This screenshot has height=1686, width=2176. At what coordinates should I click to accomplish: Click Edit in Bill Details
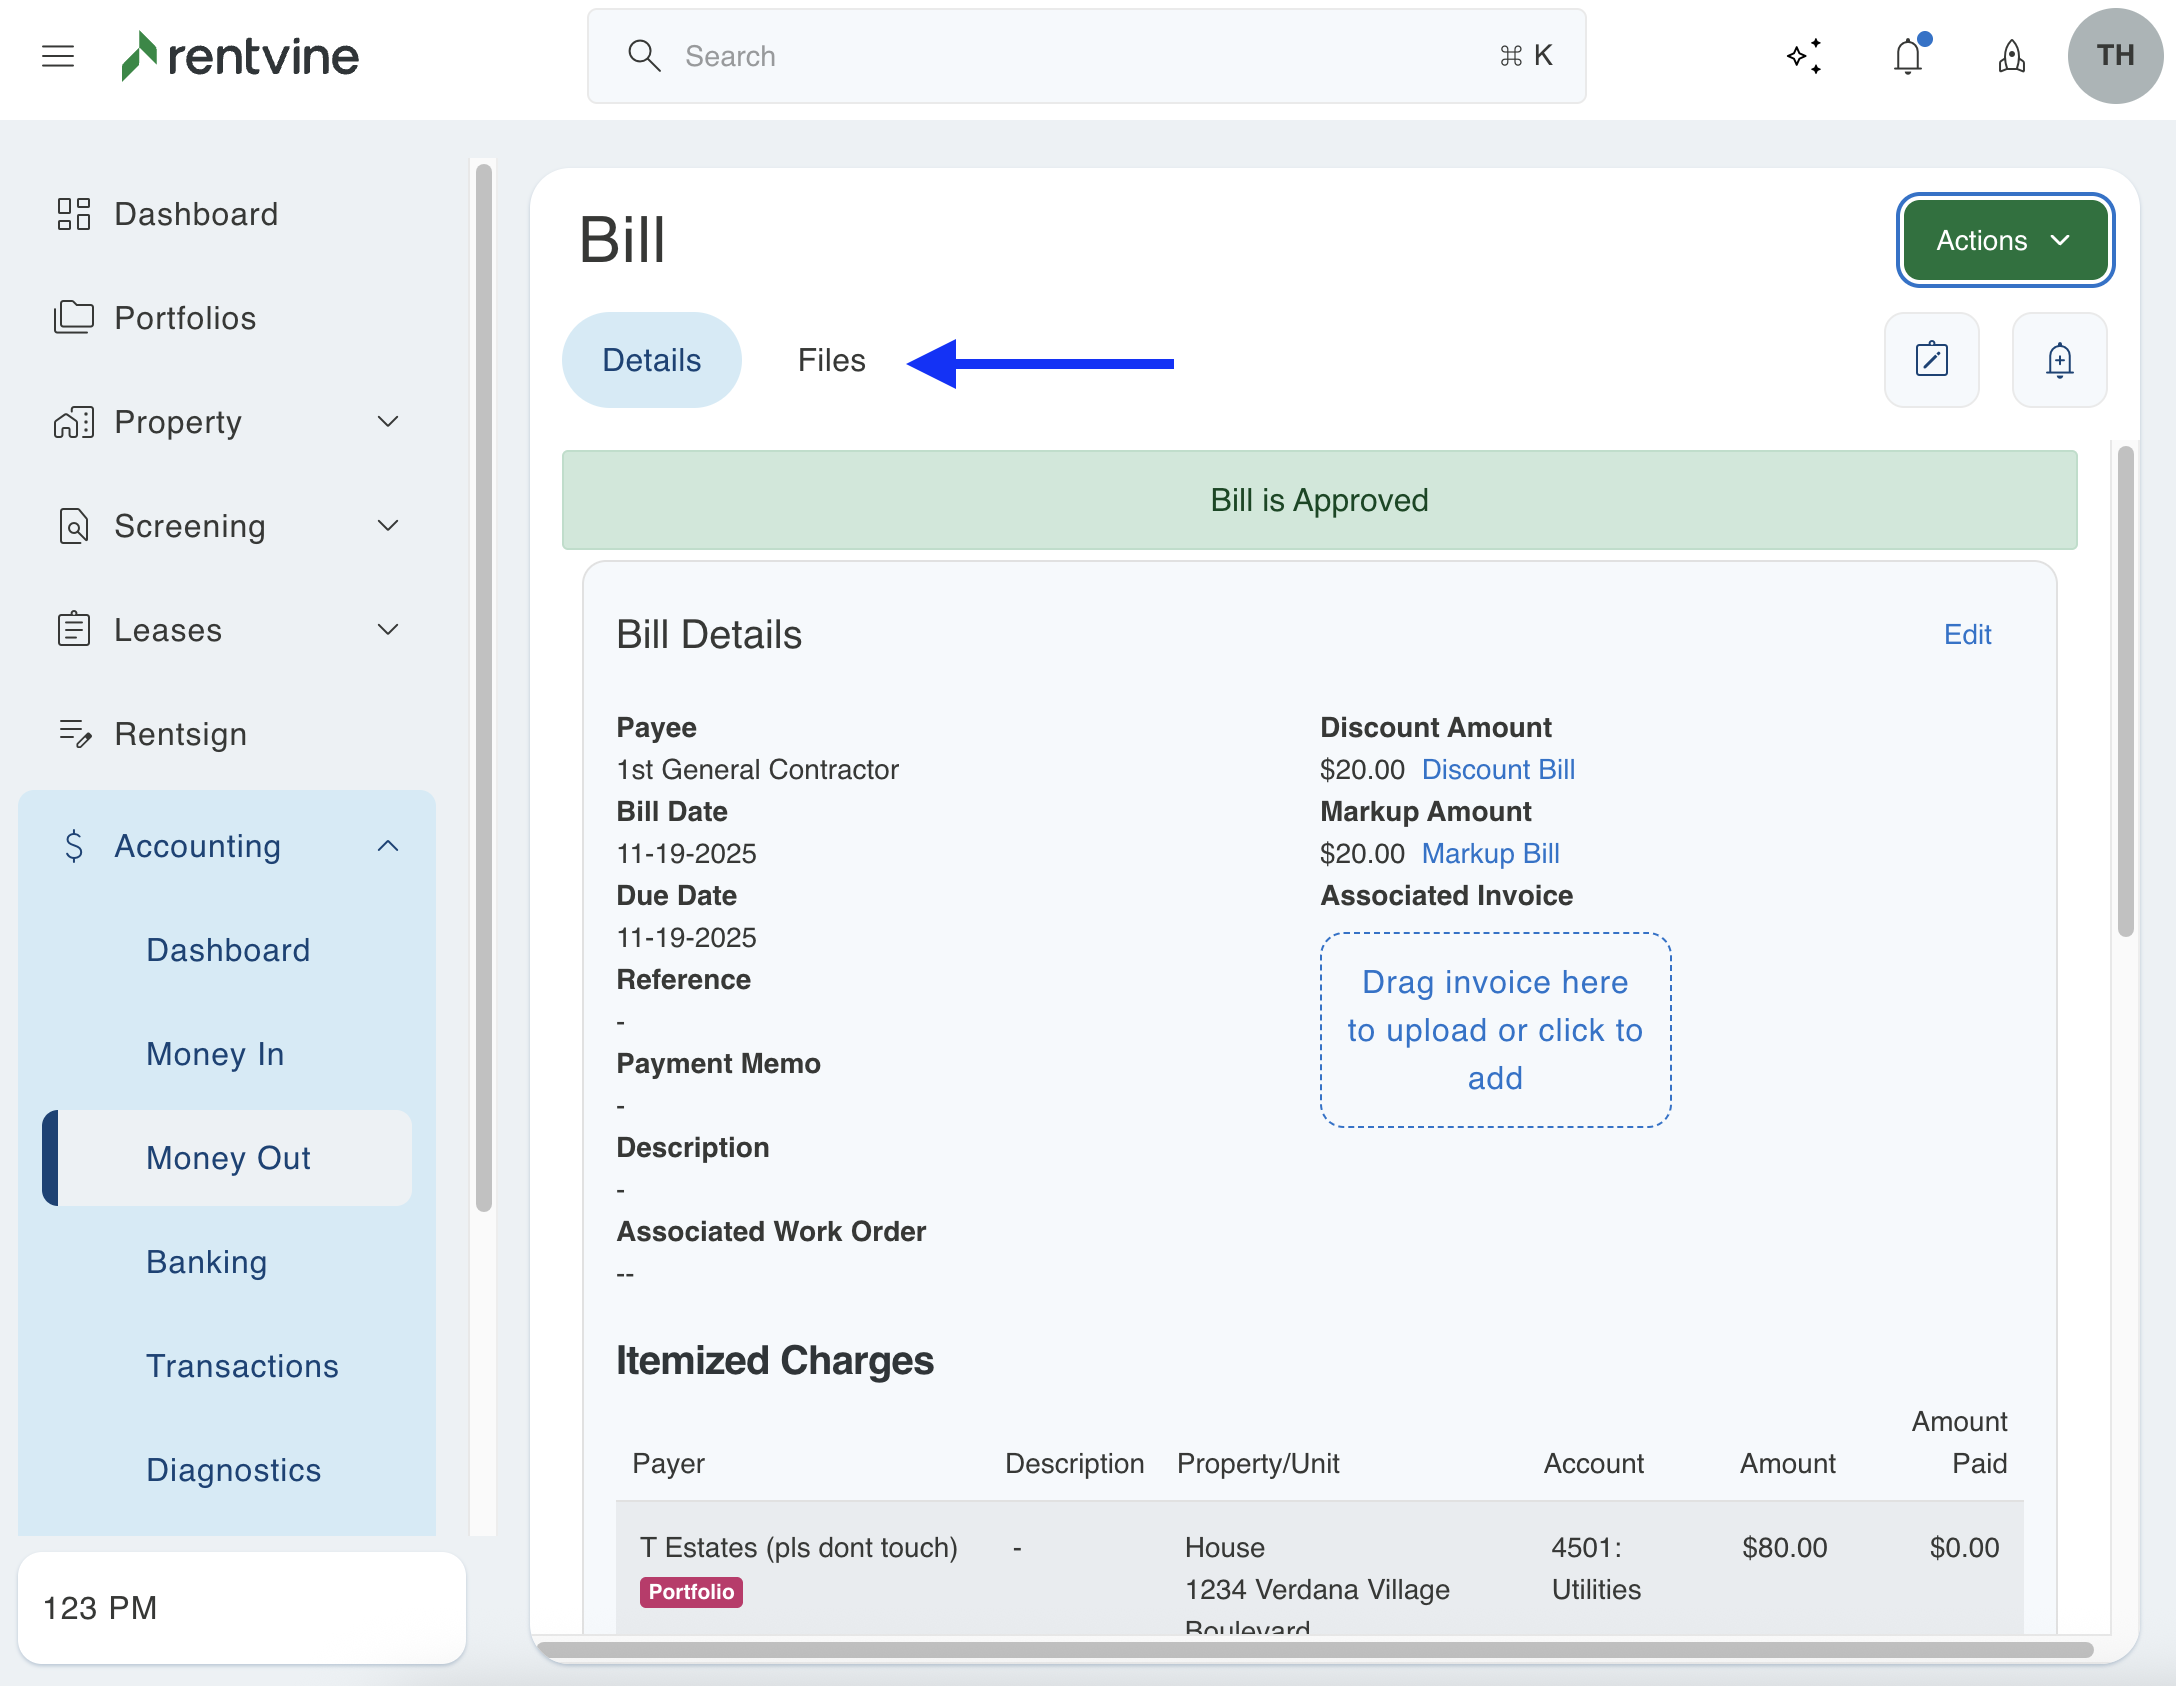click(1967, 634)
